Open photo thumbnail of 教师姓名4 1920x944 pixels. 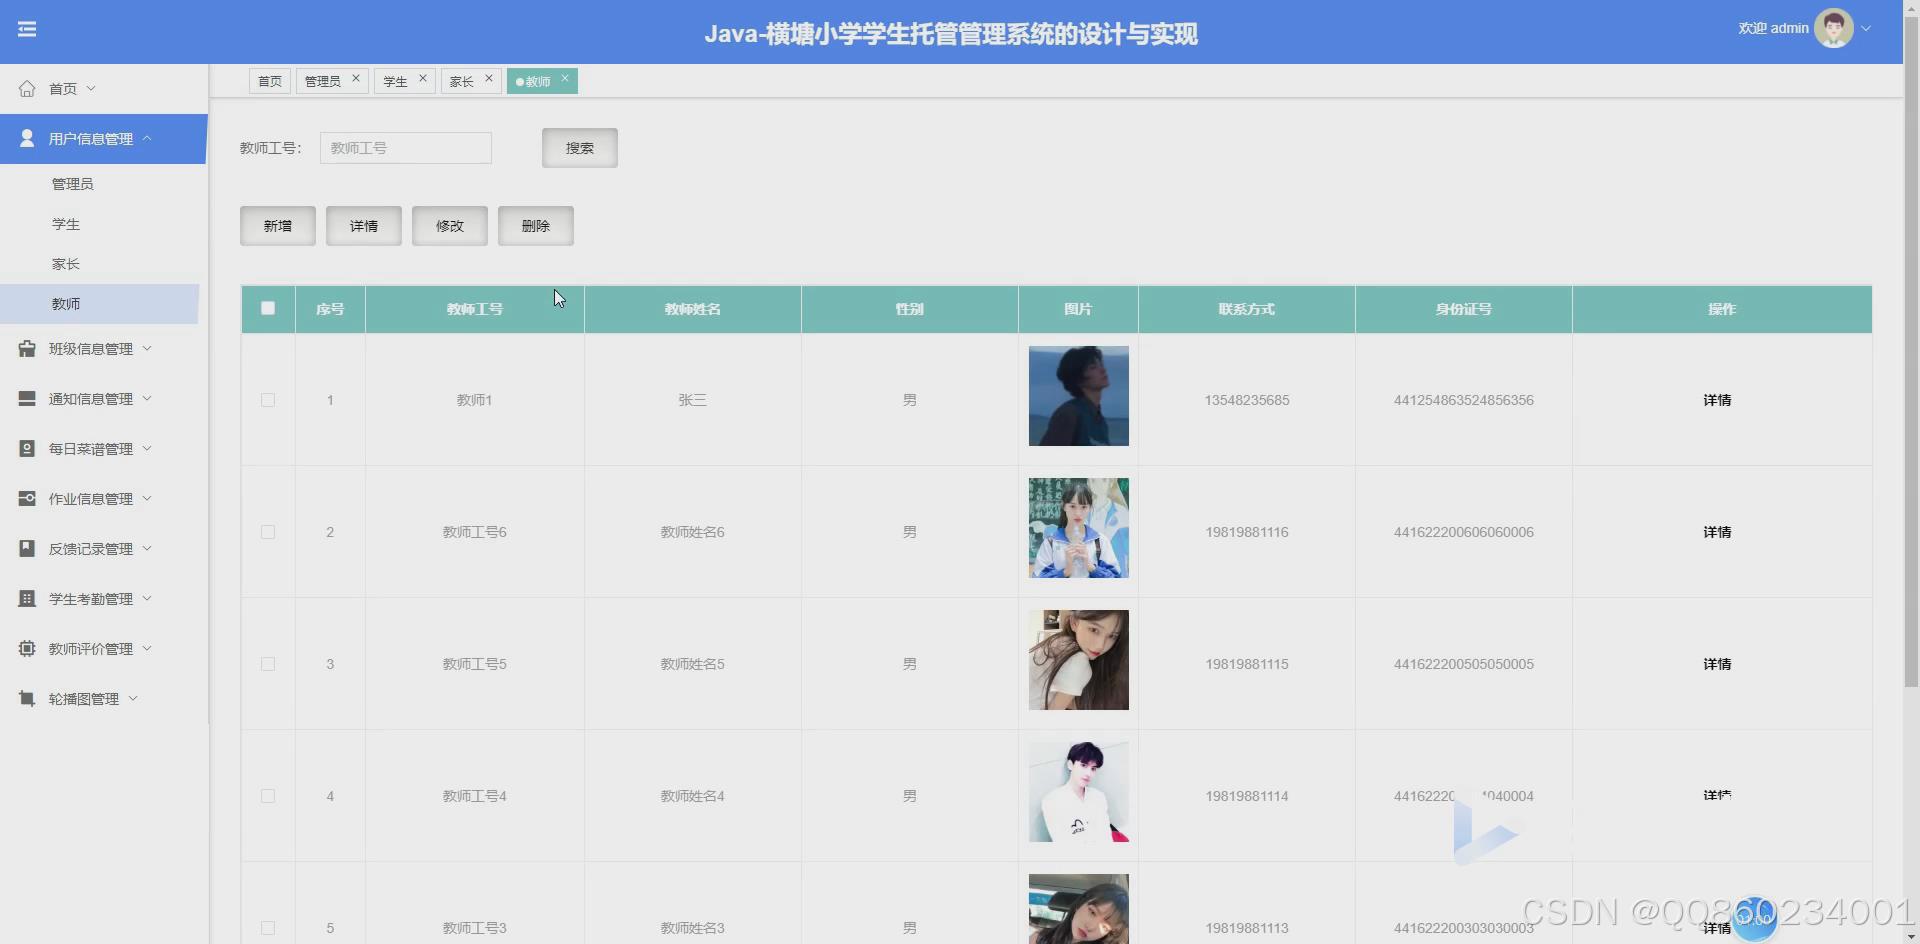[x=1079, y=792]
